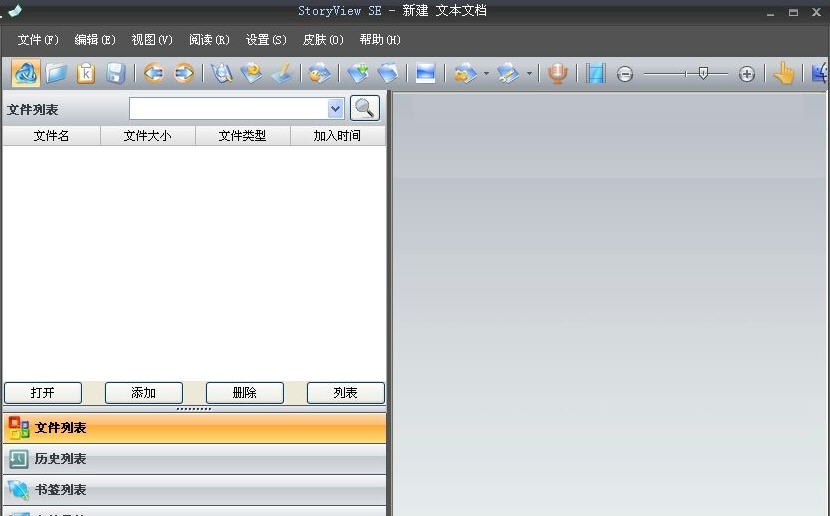Click the page with orange ball toolbar icon
The image size is (830, 516).
coord(320,74)
